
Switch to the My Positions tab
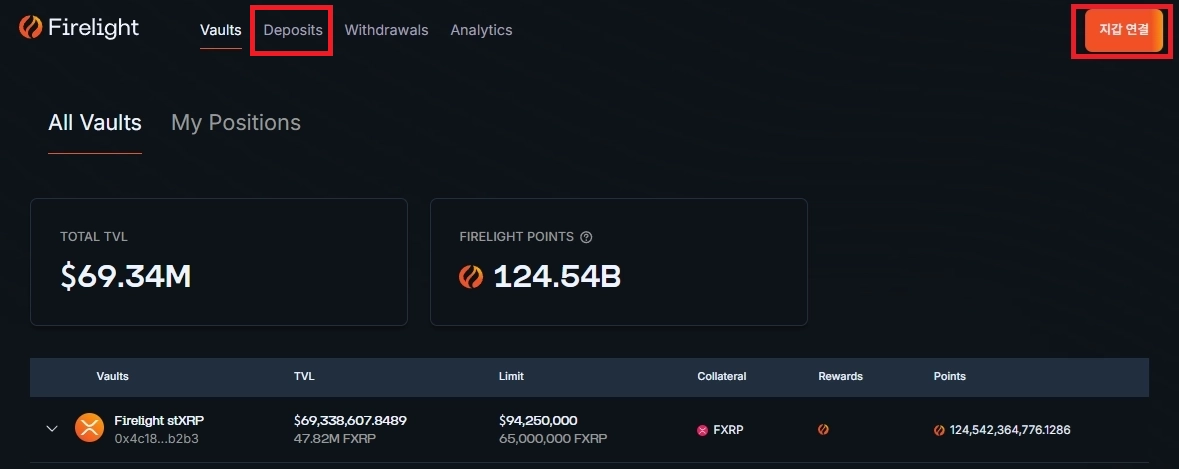pyautogui.click(x=236, y=123)
